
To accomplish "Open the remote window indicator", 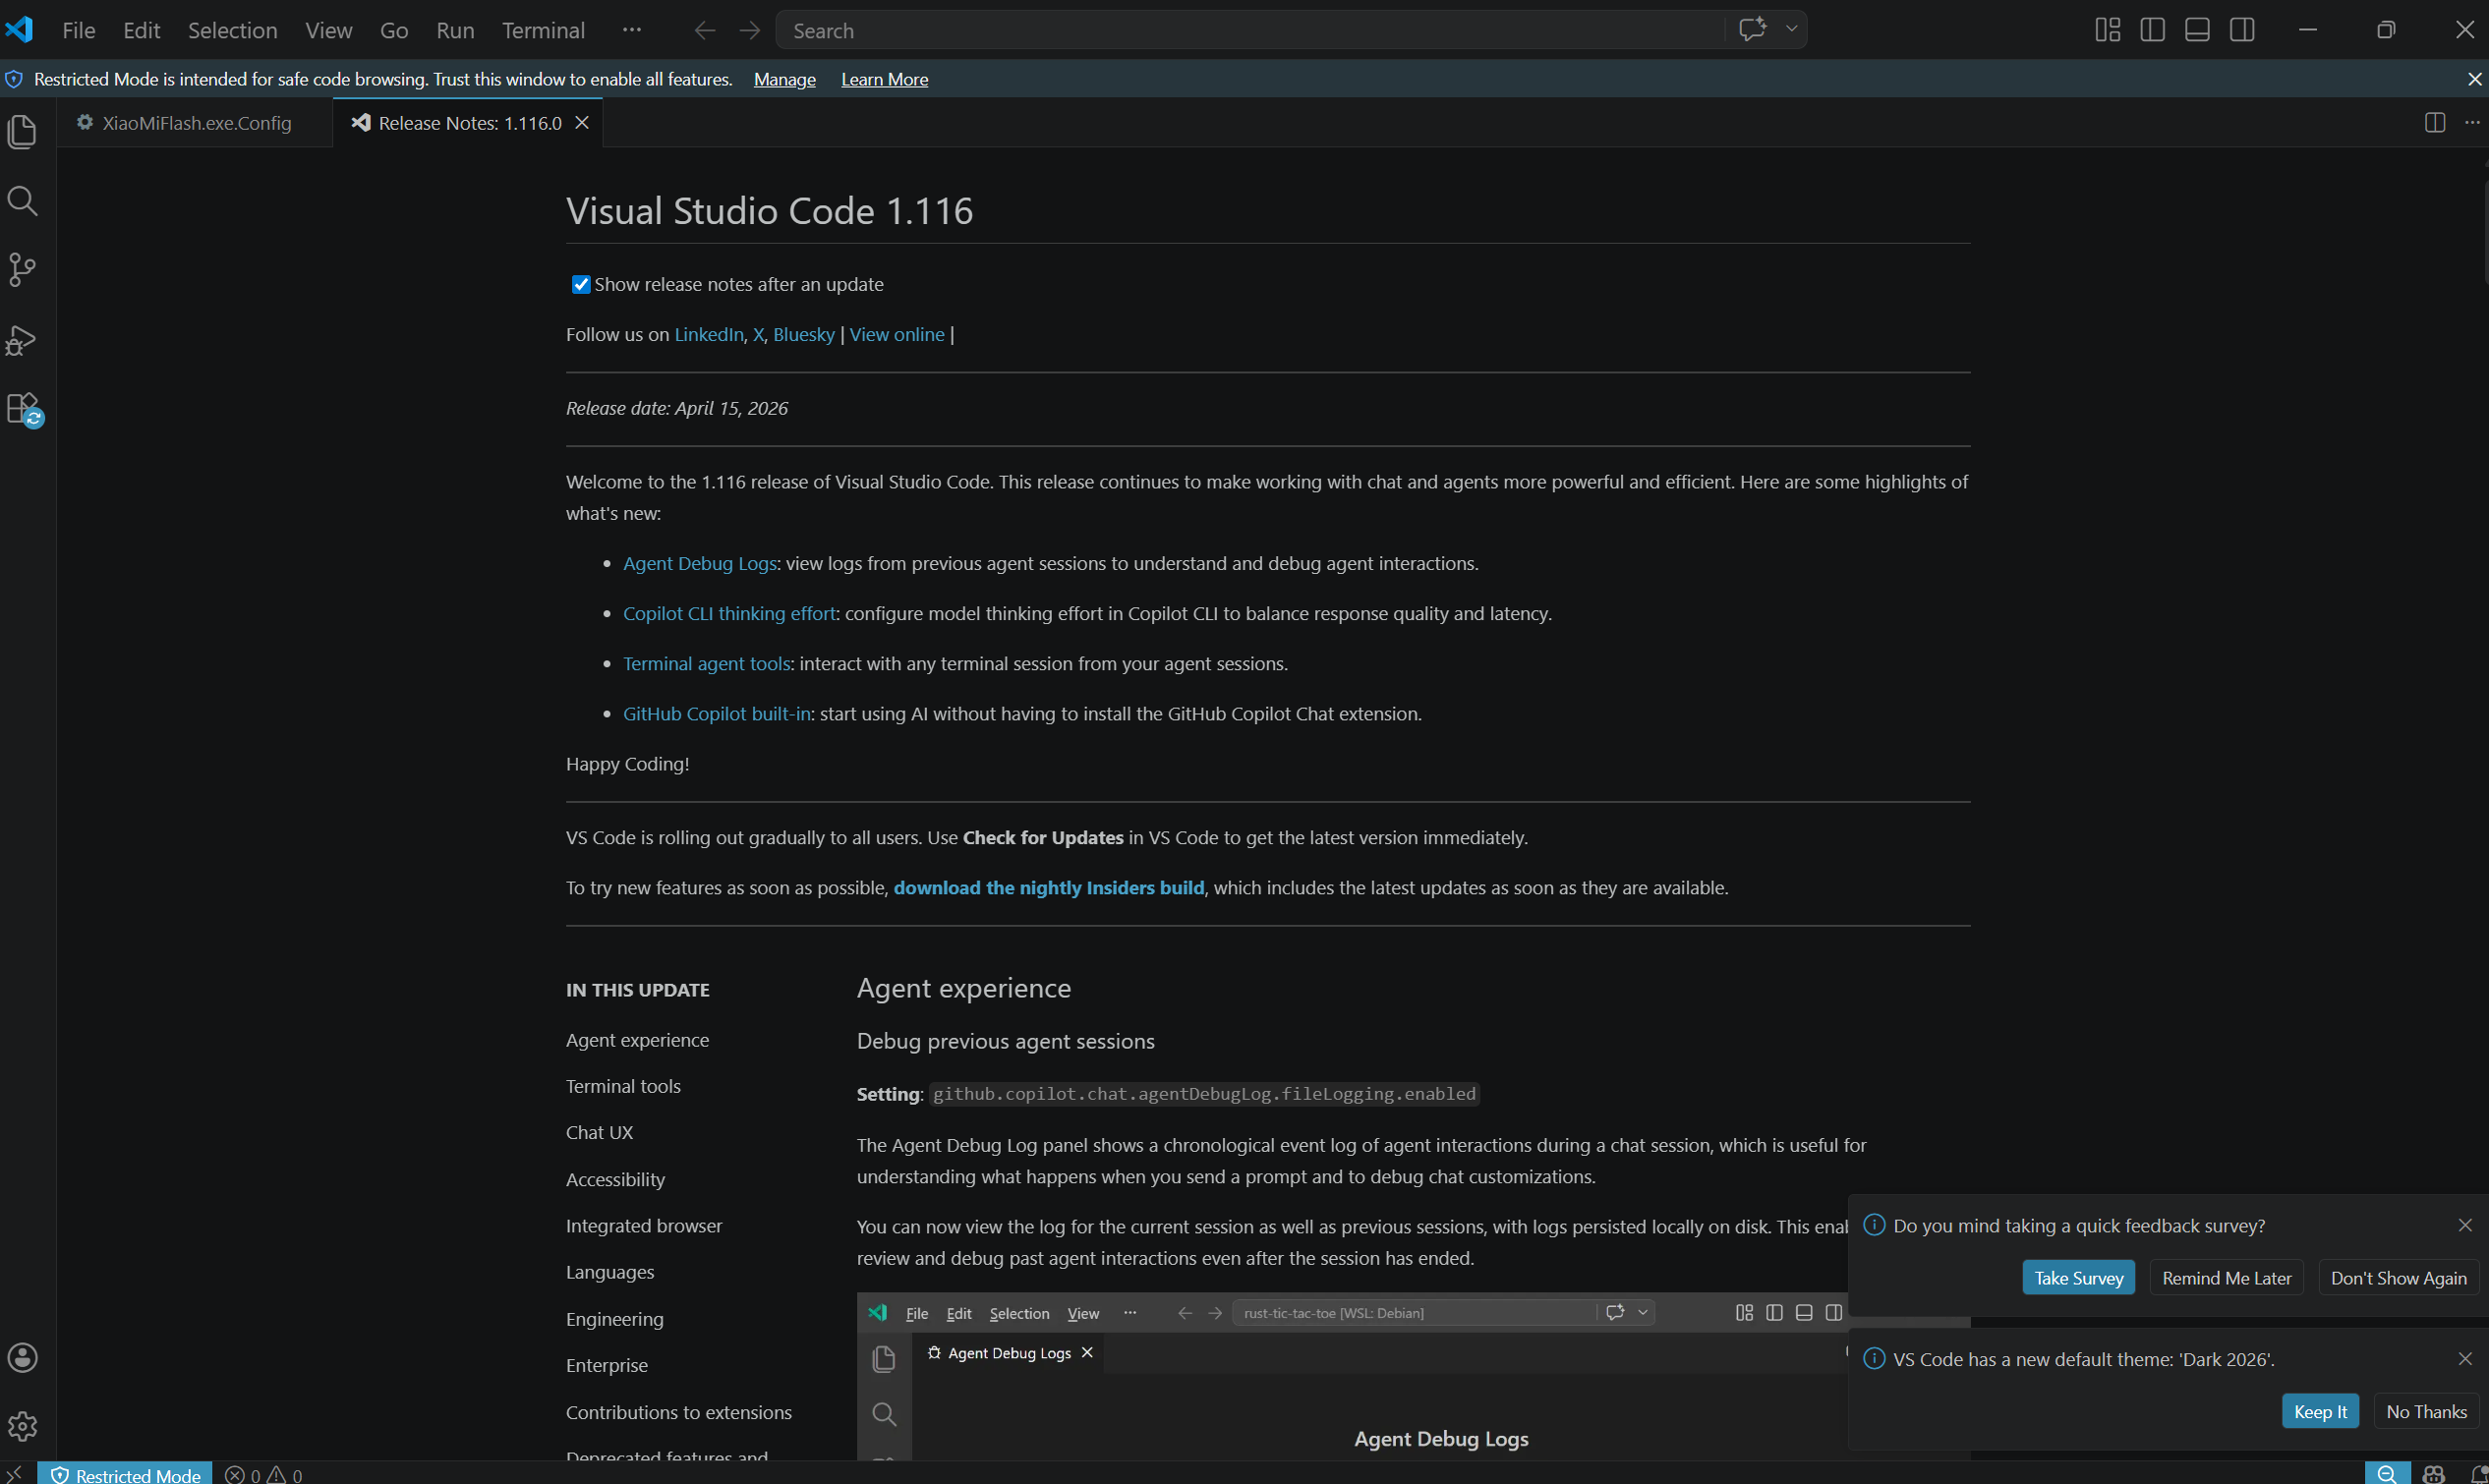I will point(15,1474).
